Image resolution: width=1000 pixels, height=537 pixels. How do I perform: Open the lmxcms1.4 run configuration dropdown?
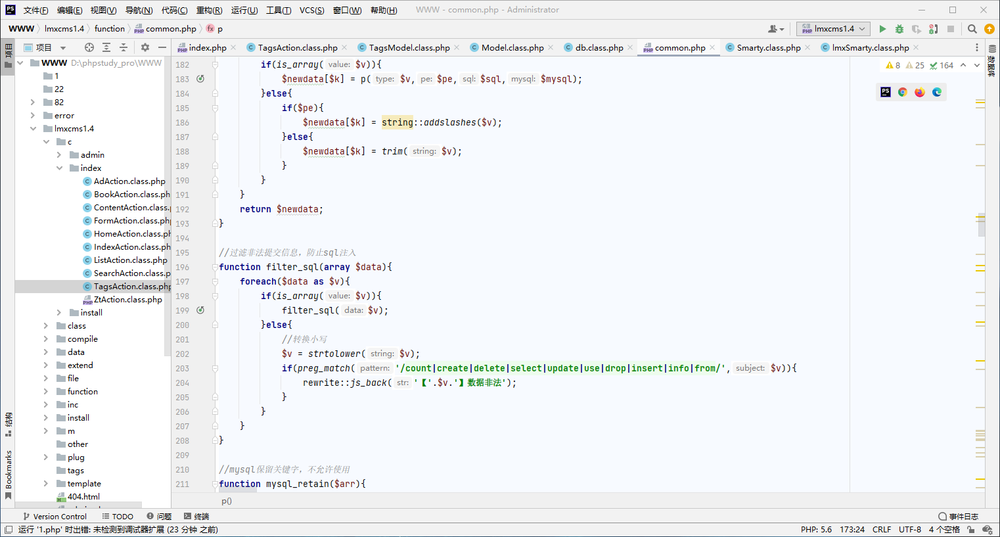832,29
